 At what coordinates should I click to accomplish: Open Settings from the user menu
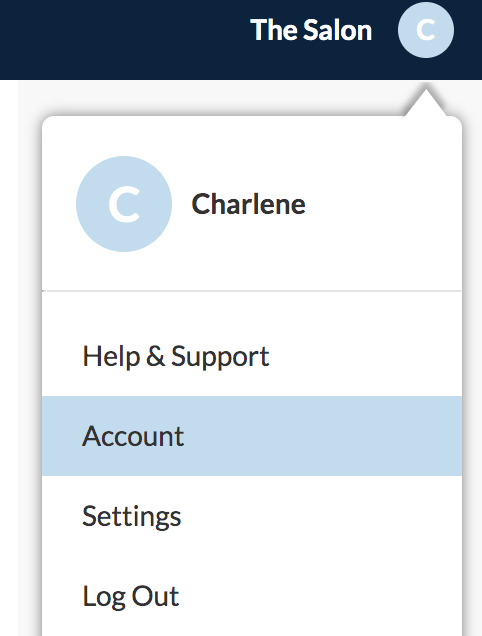click(252, 516)
